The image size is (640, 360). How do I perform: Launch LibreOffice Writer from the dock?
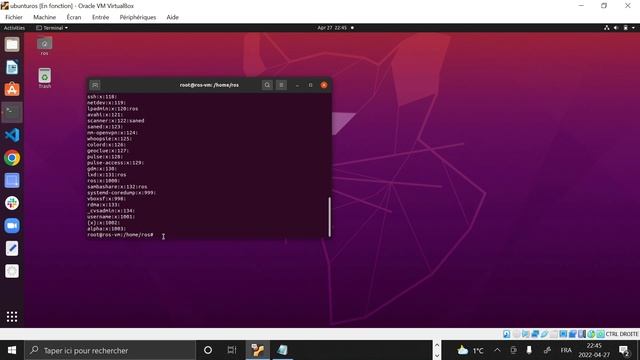coord(12,67)
